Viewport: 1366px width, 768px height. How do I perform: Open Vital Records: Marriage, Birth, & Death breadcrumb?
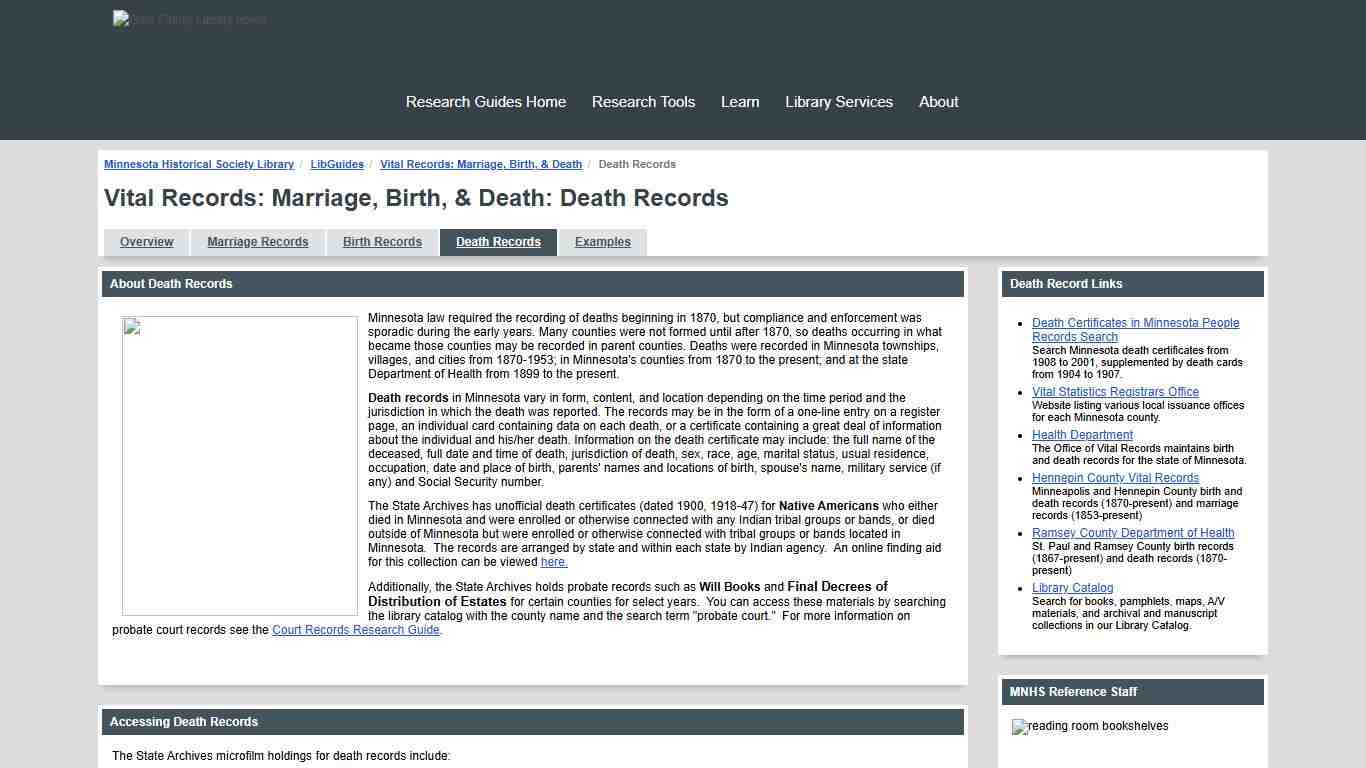tap(481, 164)
